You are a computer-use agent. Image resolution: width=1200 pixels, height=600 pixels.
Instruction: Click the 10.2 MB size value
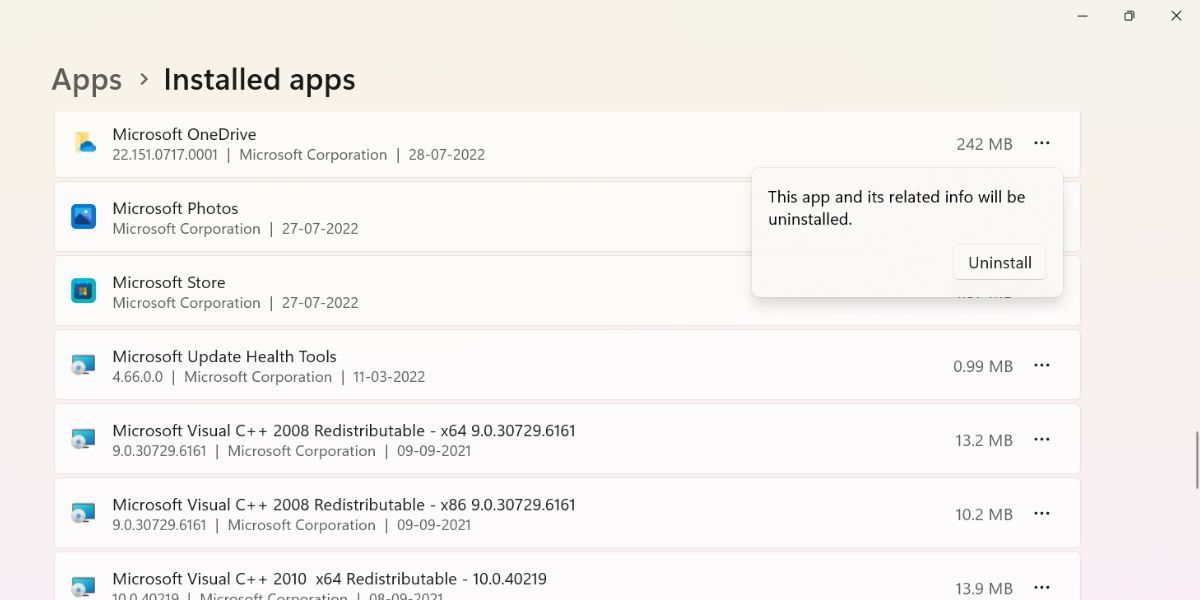coord(984,514)
